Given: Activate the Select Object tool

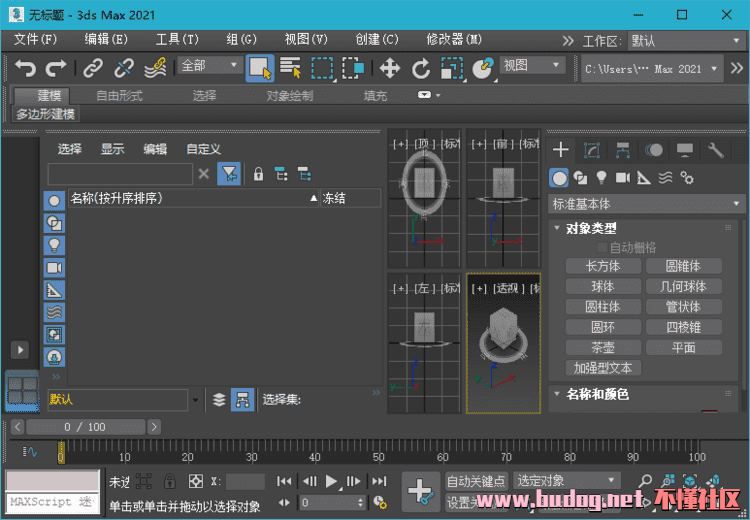Looking at the screenshot, I should click(260, 67).
